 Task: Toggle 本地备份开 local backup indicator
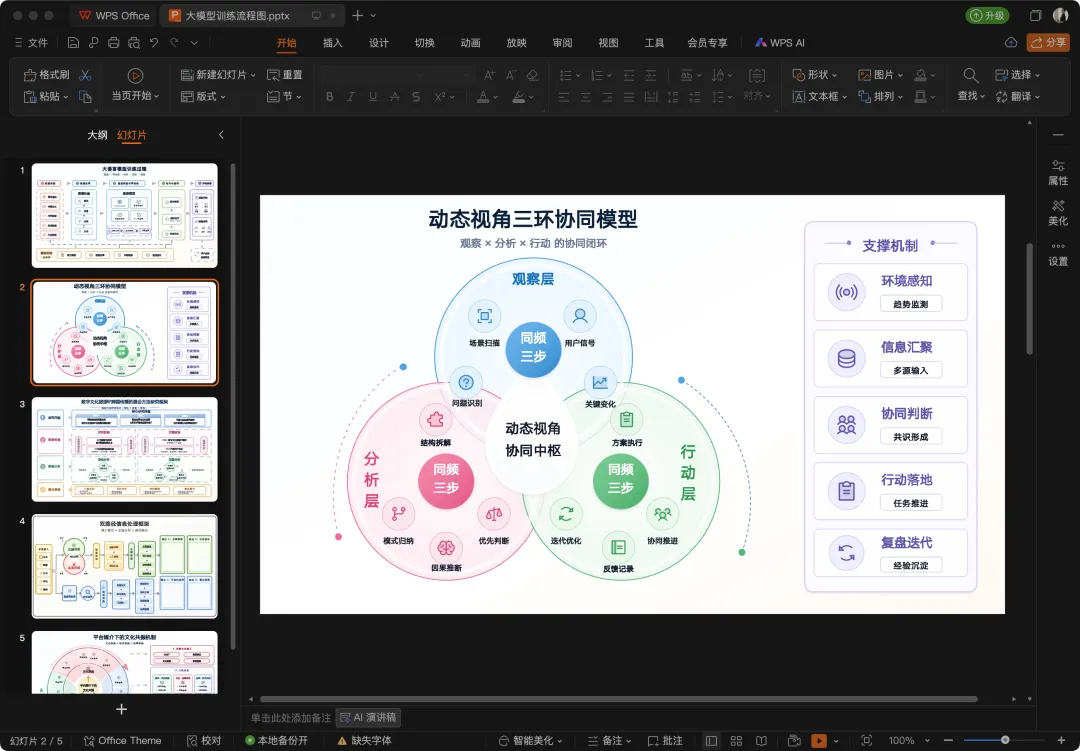(x=276, y=741)
